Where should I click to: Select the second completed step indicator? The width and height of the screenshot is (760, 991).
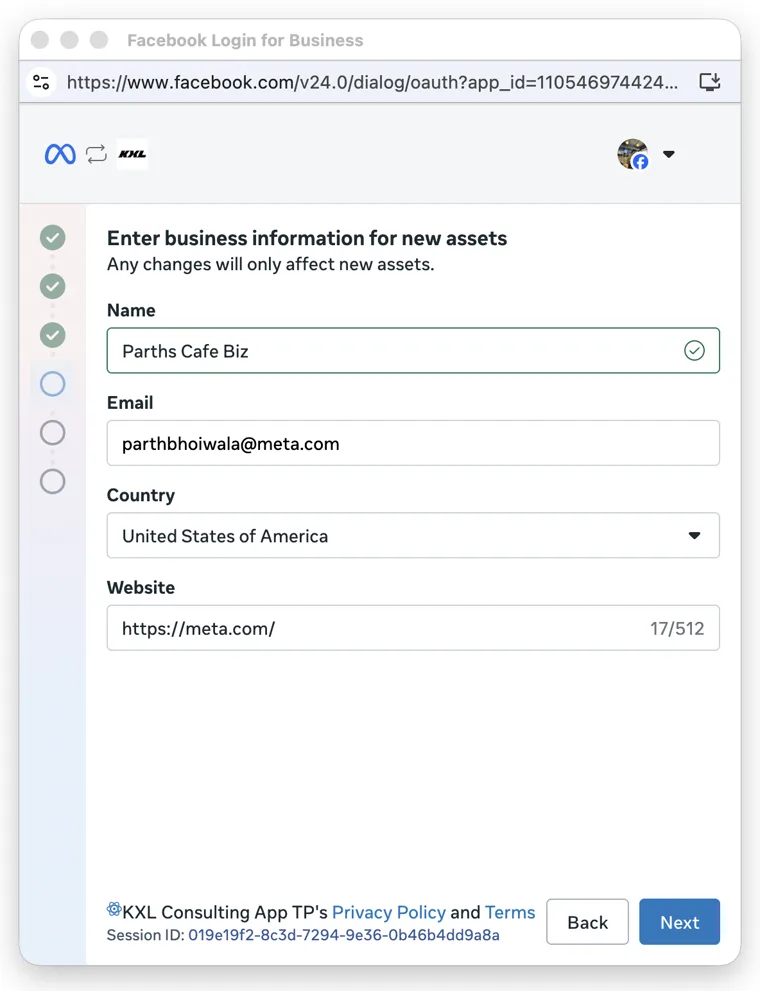52,286
